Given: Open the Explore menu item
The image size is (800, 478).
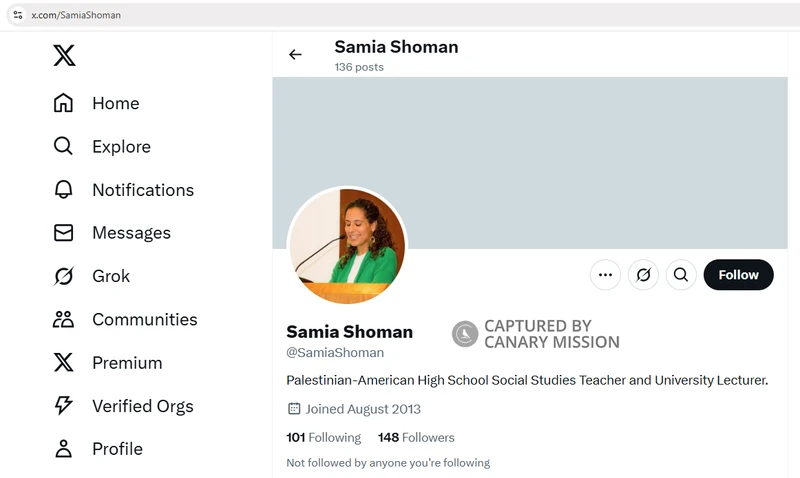Looking at the screenshot, I should (120, 147).
